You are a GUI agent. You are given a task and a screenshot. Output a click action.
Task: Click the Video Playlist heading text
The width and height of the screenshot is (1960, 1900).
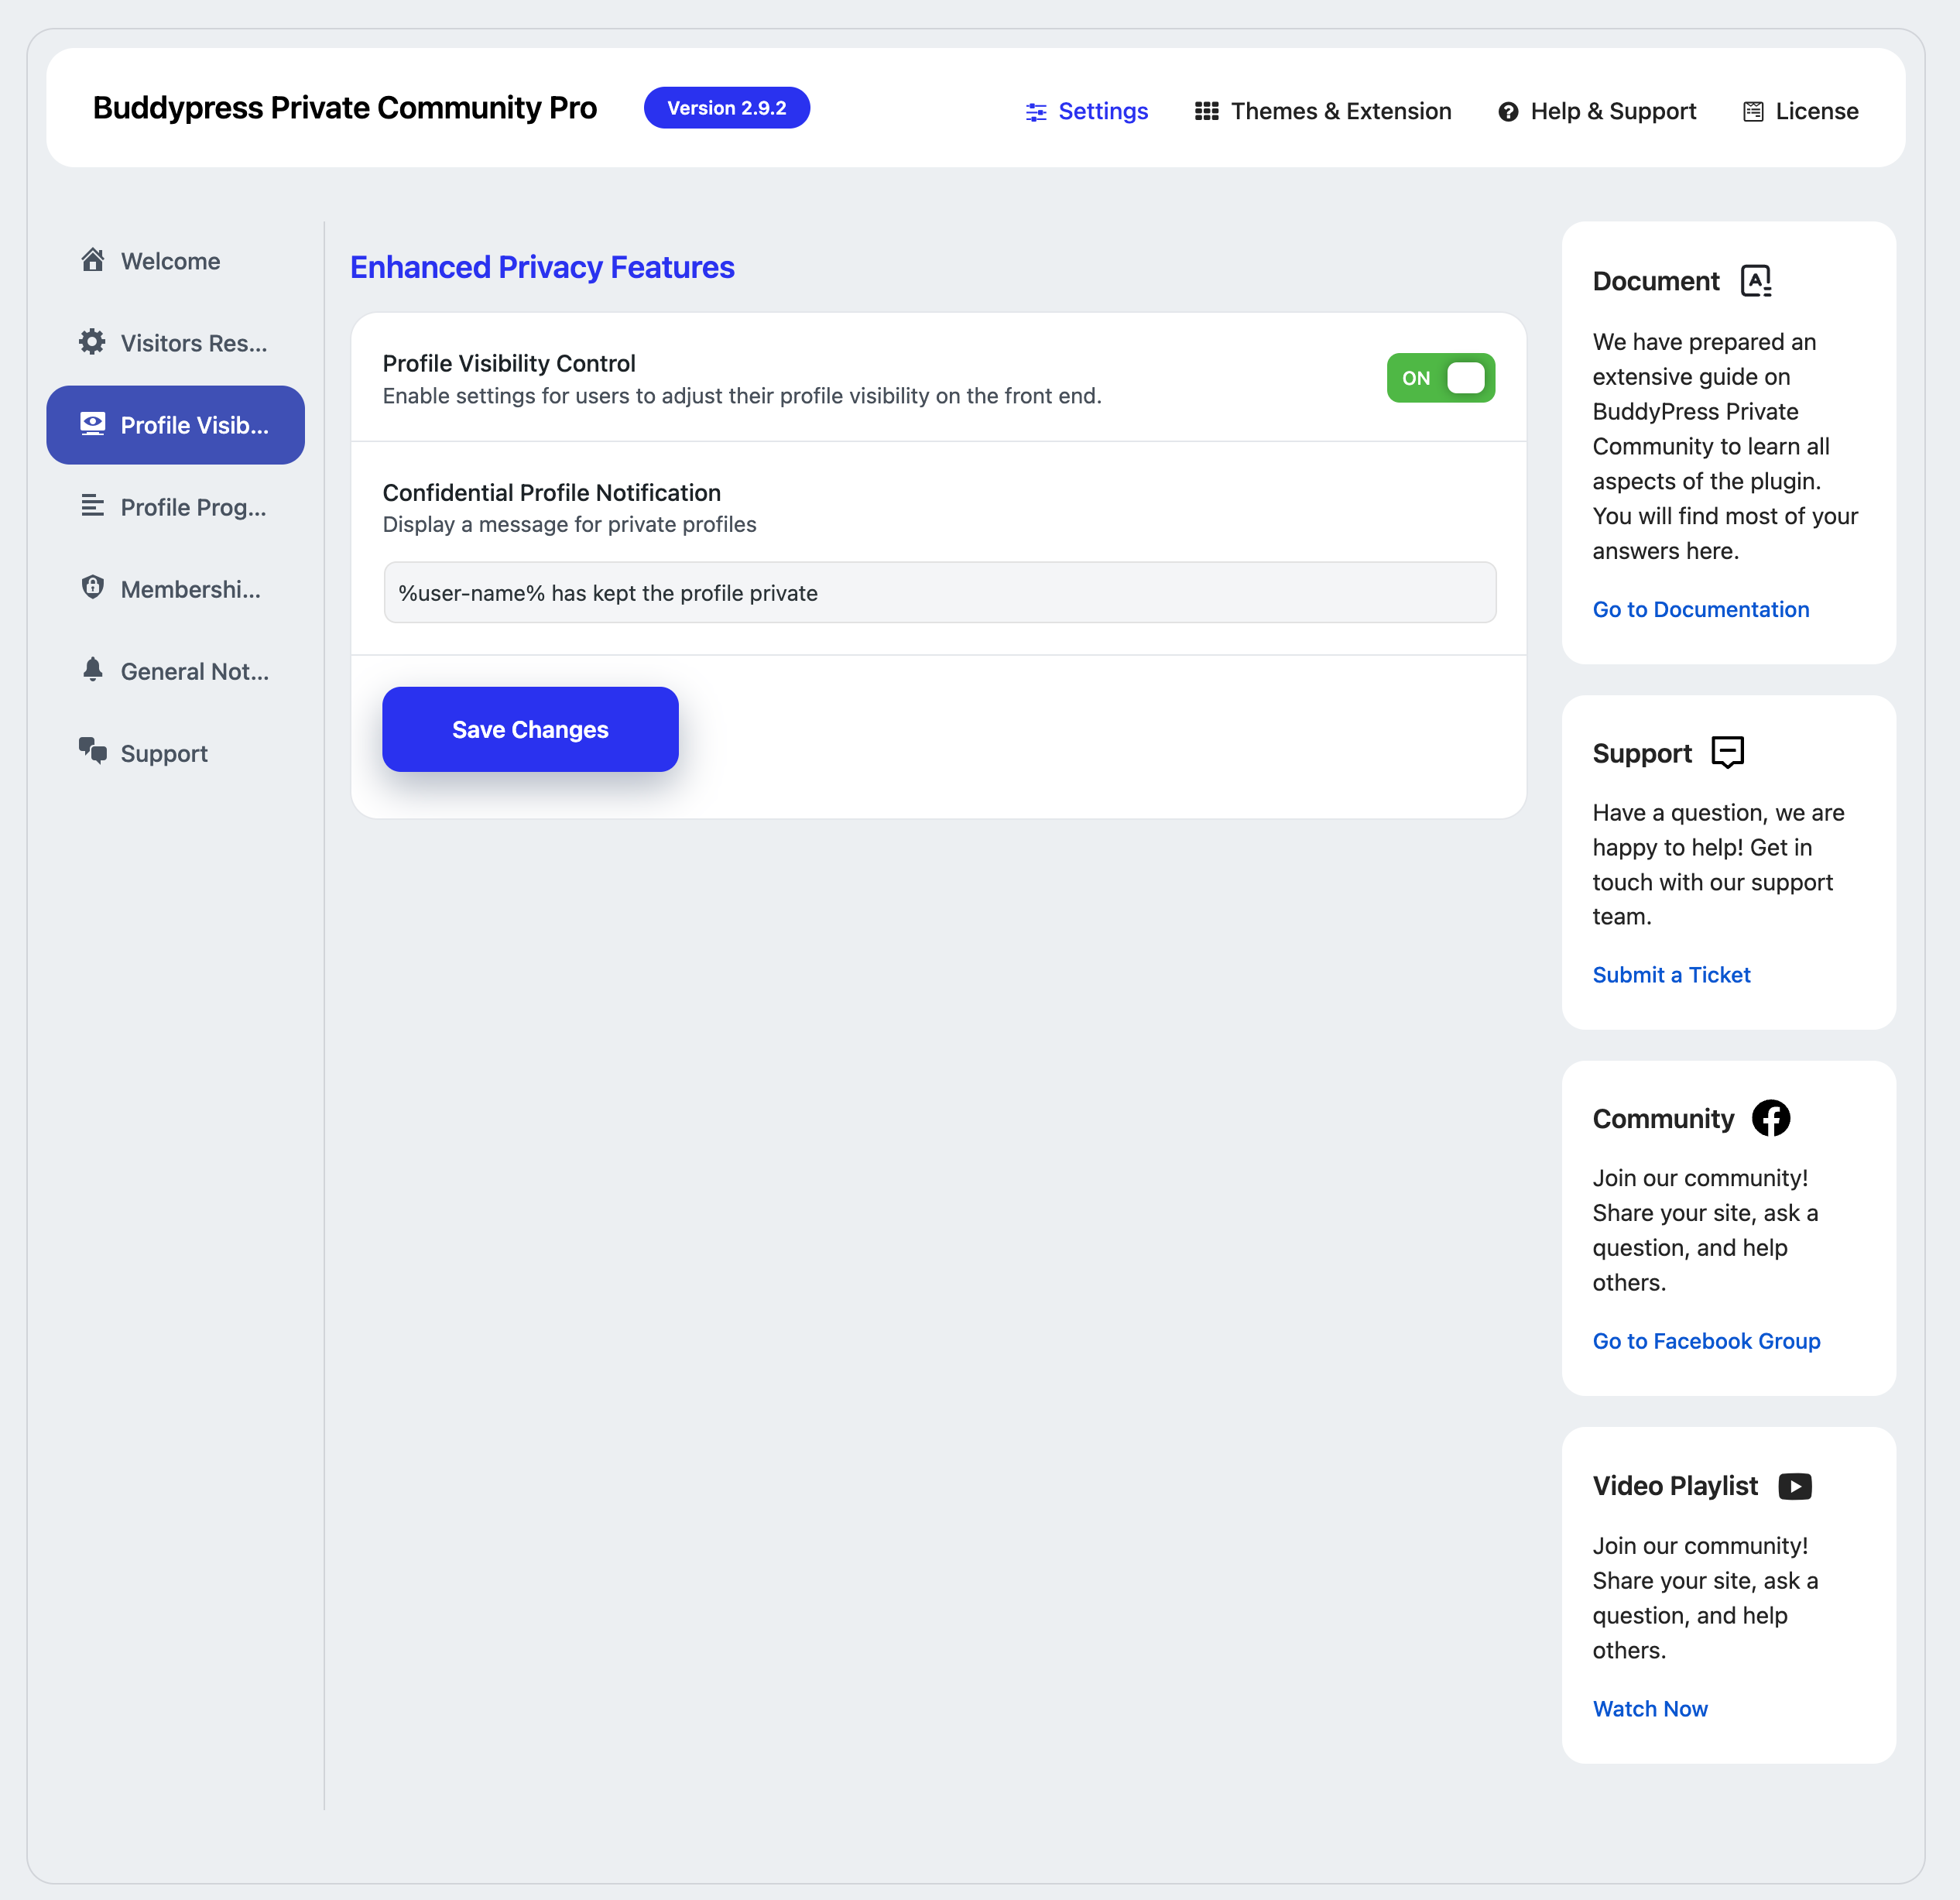1675,1486
